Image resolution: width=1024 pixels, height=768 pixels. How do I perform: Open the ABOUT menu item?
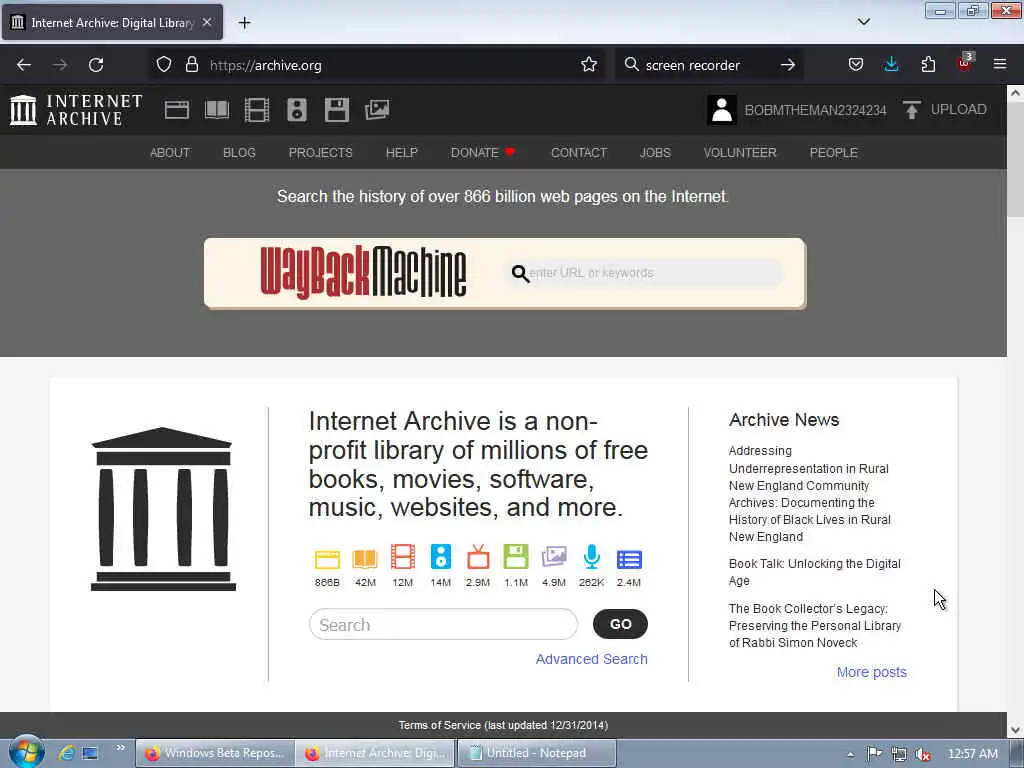tap(170, 153)
